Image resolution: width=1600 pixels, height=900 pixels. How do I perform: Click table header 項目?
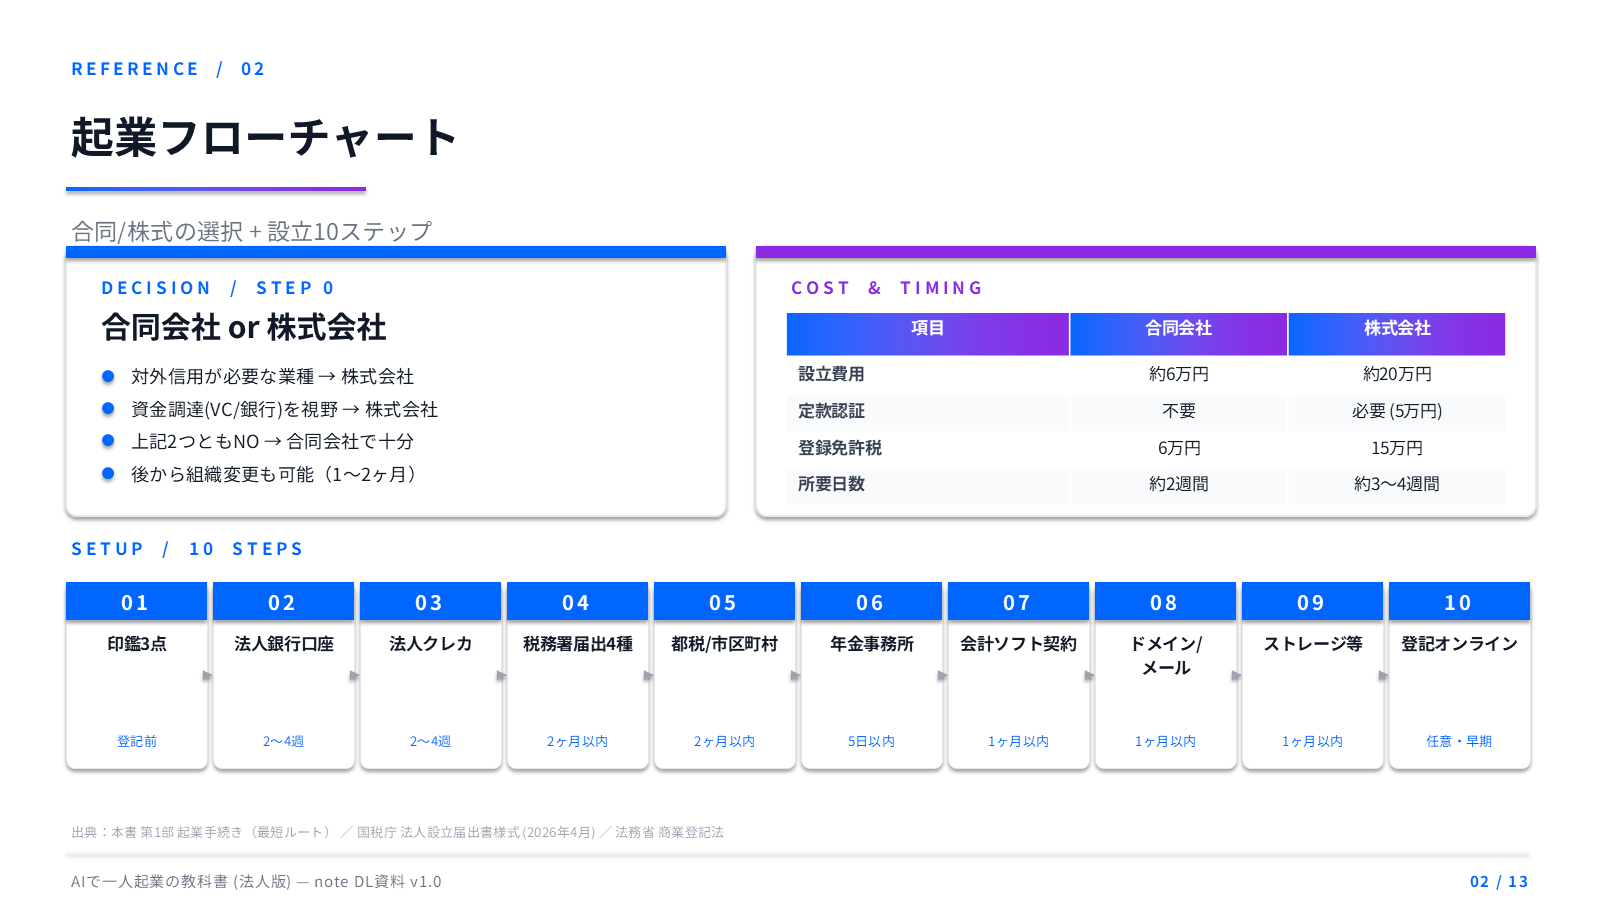click(x=927, y=334)
